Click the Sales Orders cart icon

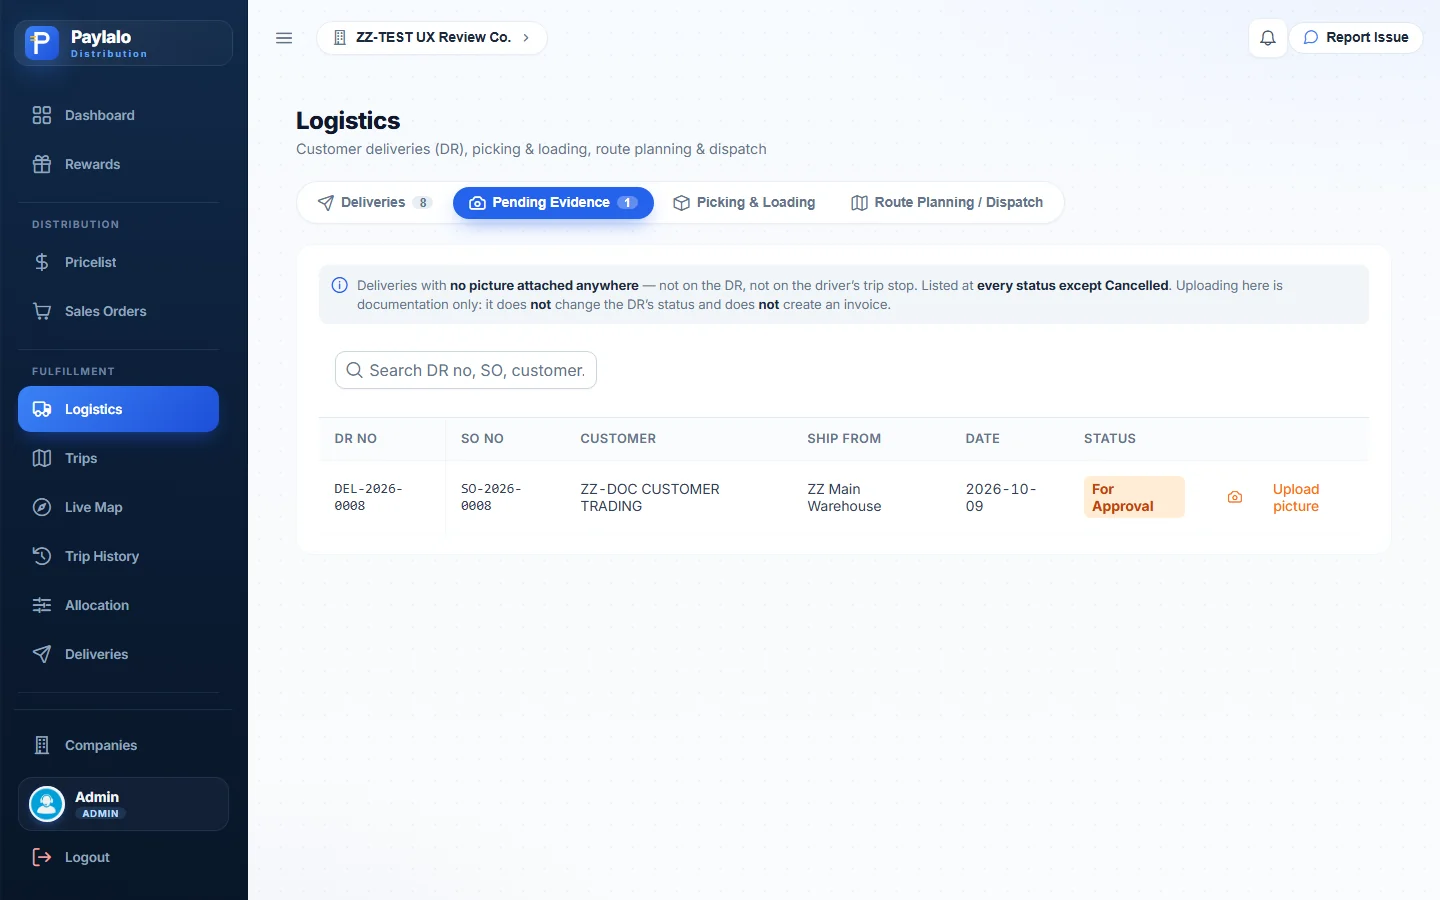click(x=42, y=311)
